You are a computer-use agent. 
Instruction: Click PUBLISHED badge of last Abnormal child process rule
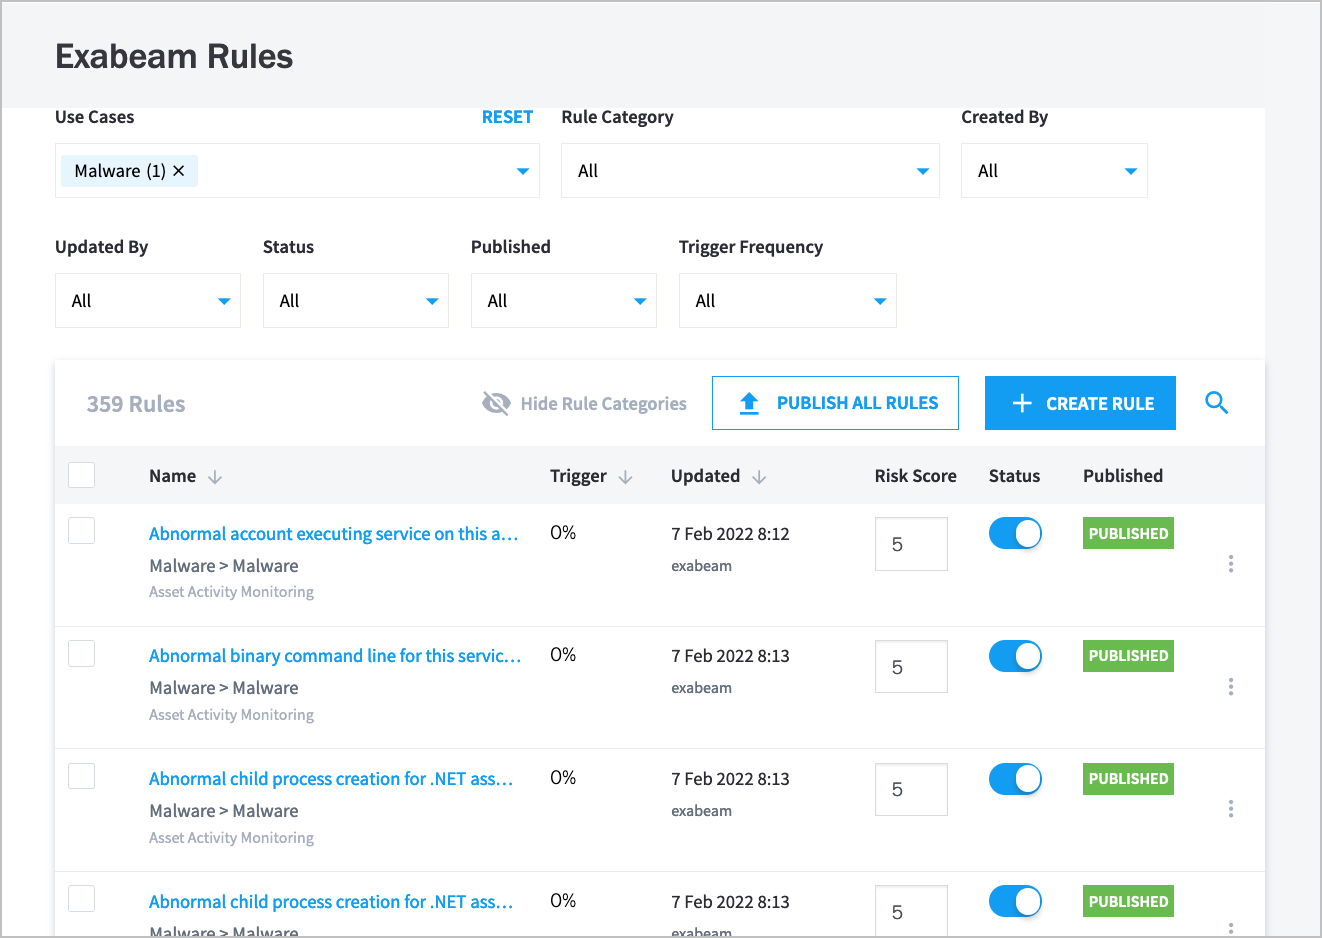point(1128,901)
